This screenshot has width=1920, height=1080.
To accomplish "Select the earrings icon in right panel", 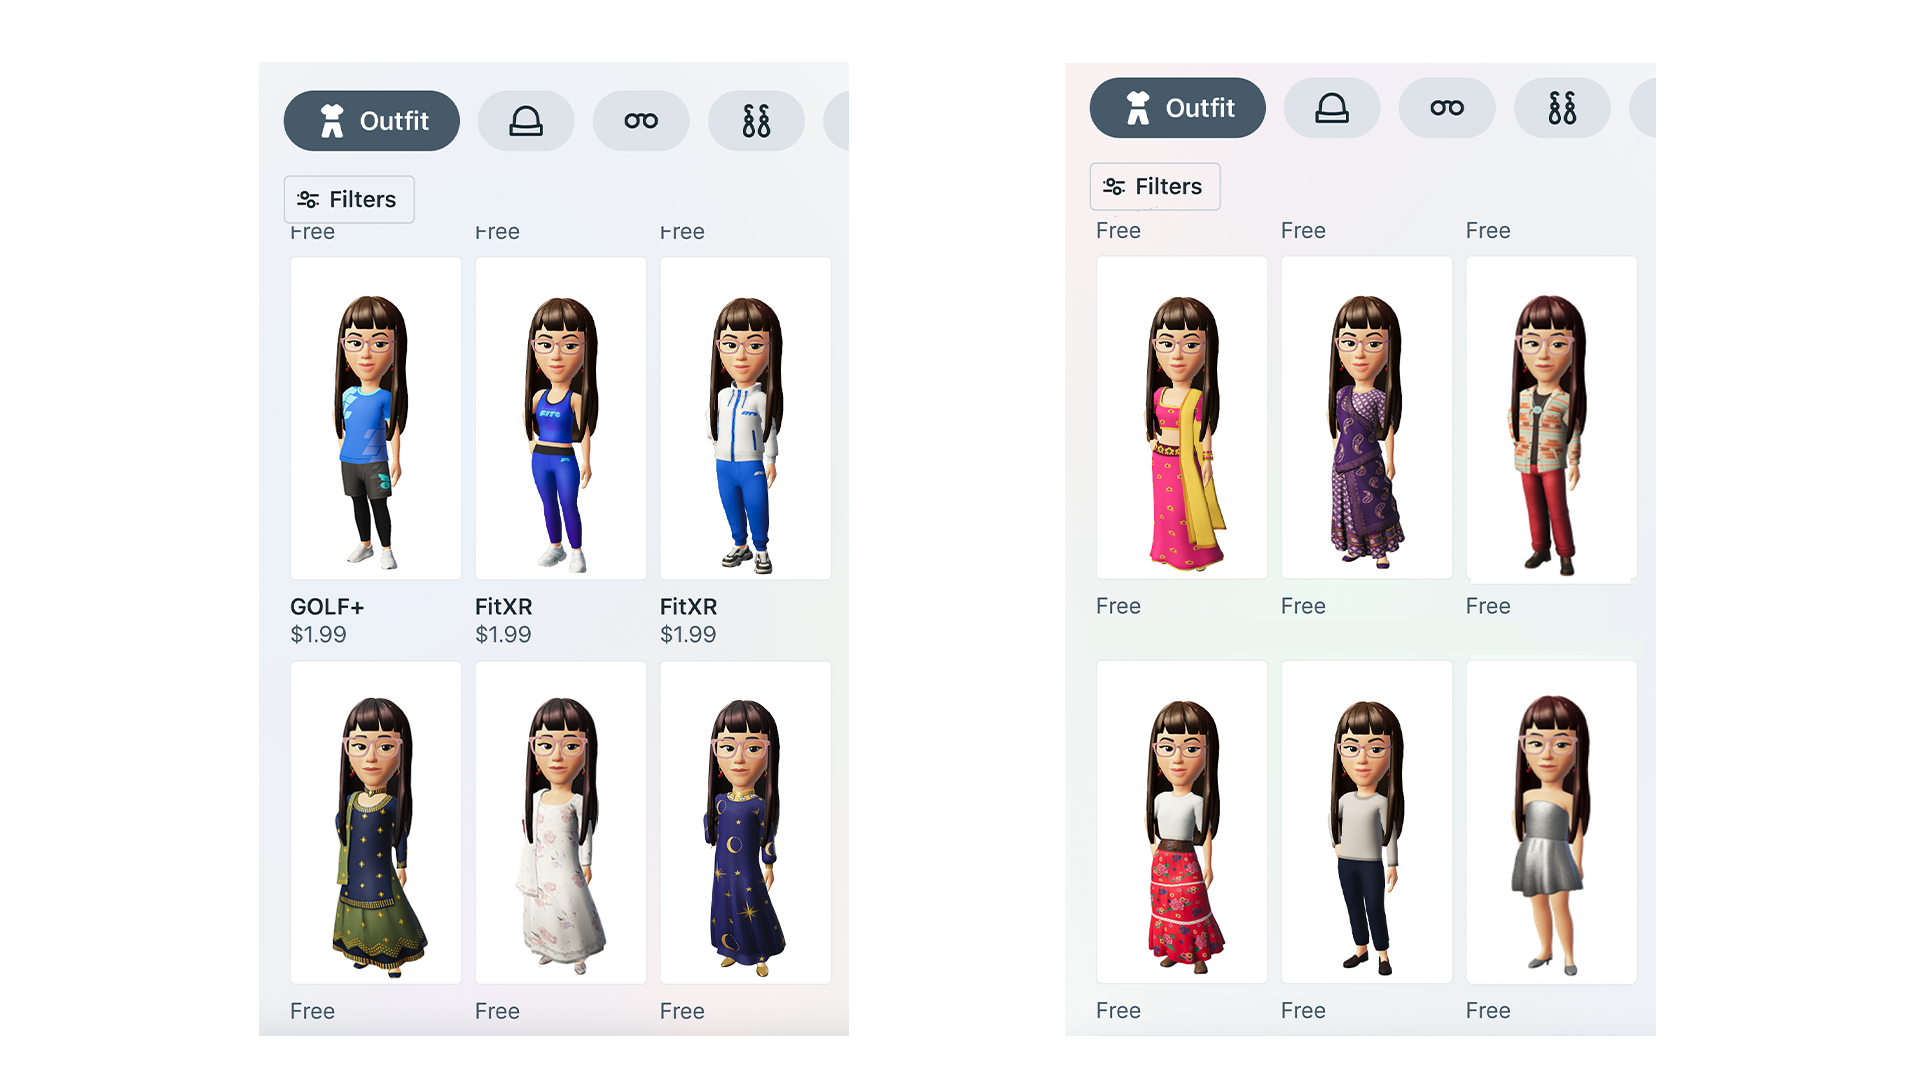I will pyautogui.click(x=1562, y=108).
